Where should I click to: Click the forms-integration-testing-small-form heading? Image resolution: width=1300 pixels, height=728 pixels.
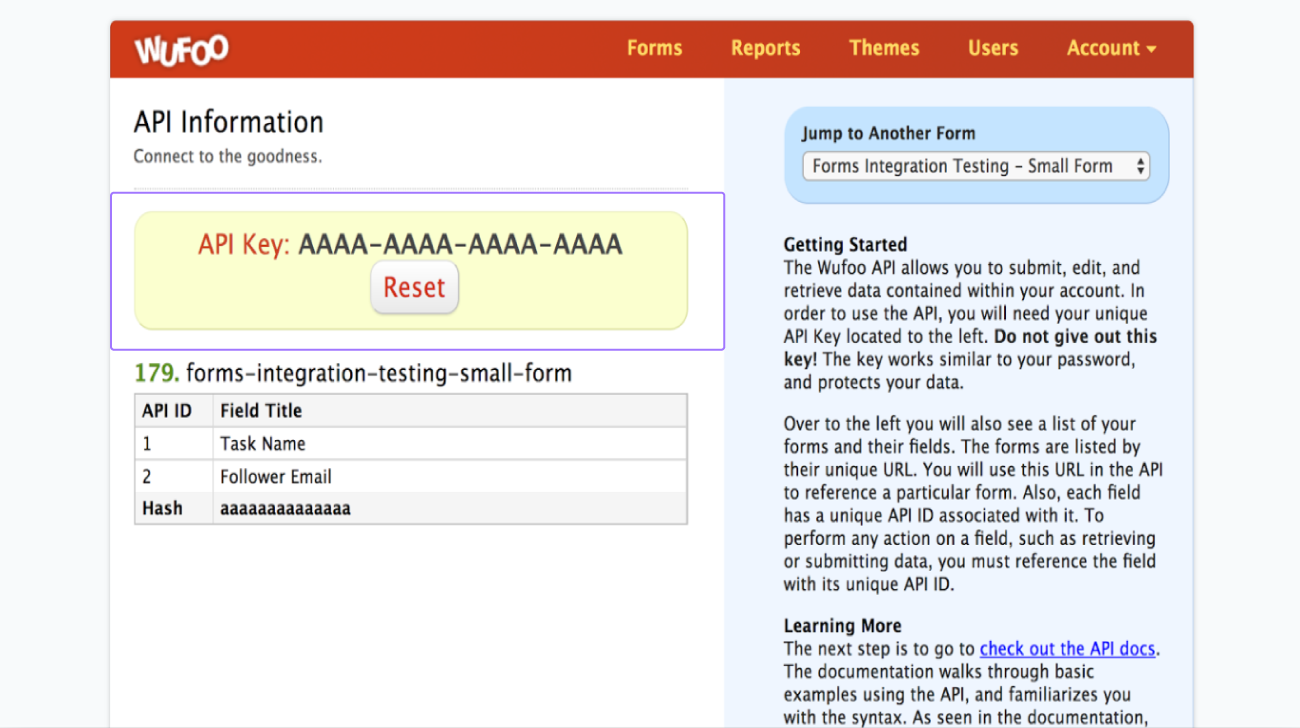(379, 374)
